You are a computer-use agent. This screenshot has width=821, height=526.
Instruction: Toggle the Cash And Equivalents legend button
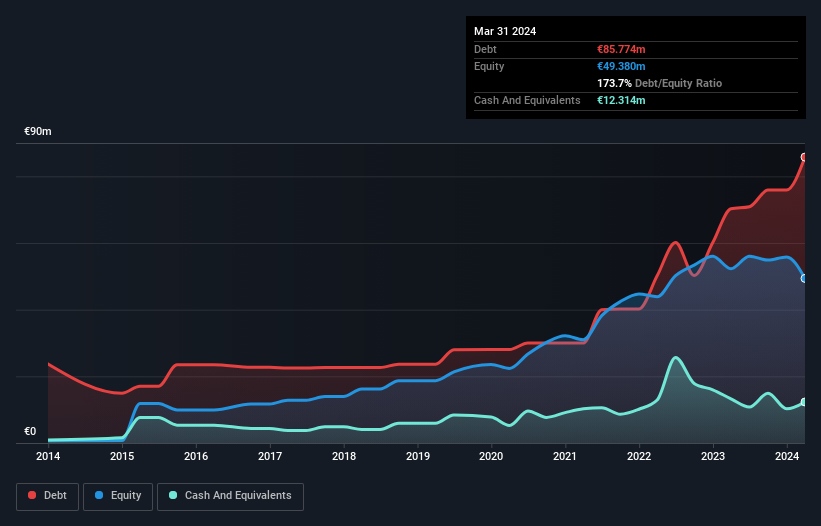click(230, 496)
